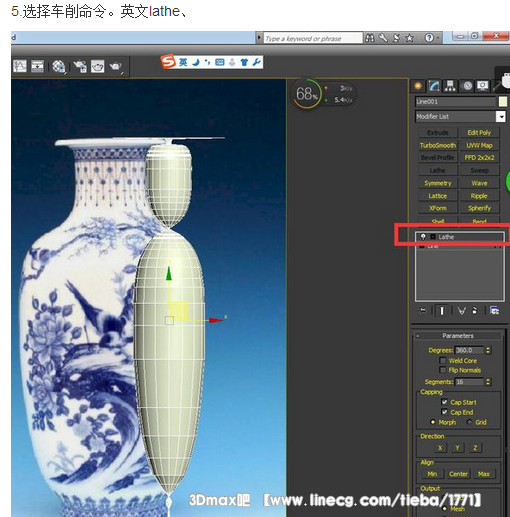Click the Sogou moon icon
Screen dimensions: 510x517
click(x=196, y=62)
